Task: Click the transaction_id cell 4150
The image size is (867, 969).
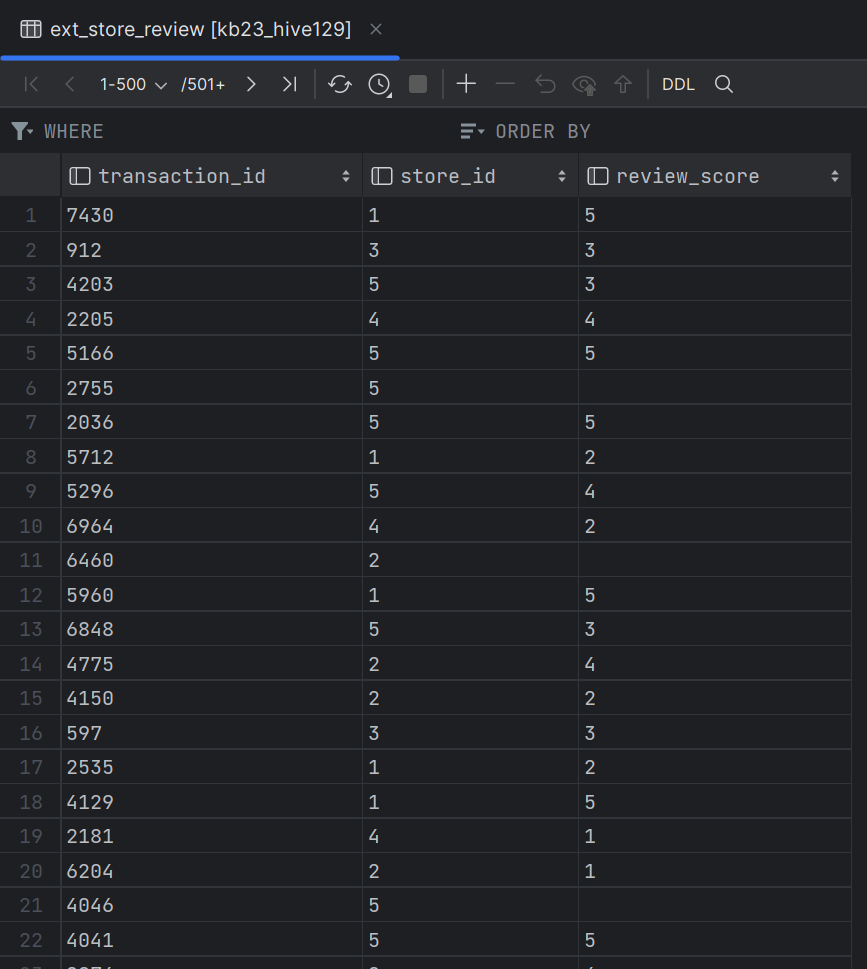Action: point(211,698)
